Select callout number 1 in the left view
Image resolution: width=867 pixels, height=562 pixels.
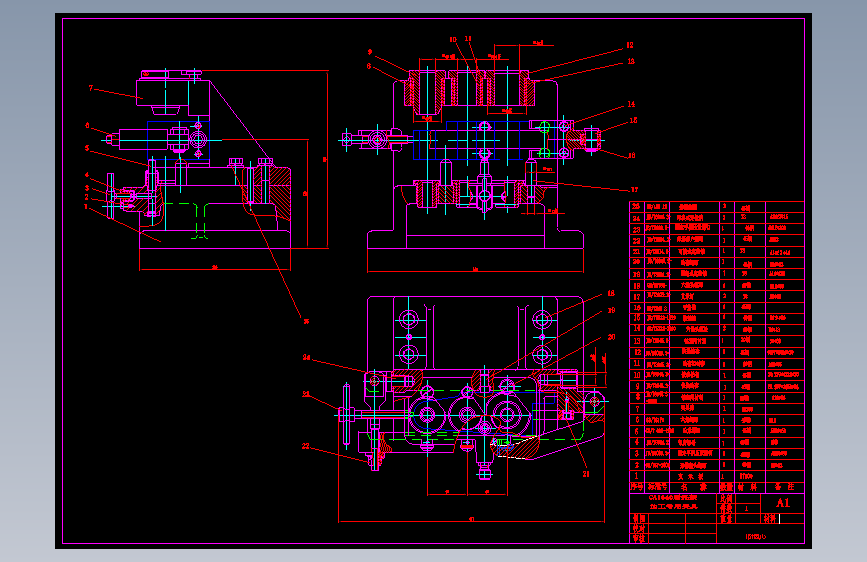(86, 207)
